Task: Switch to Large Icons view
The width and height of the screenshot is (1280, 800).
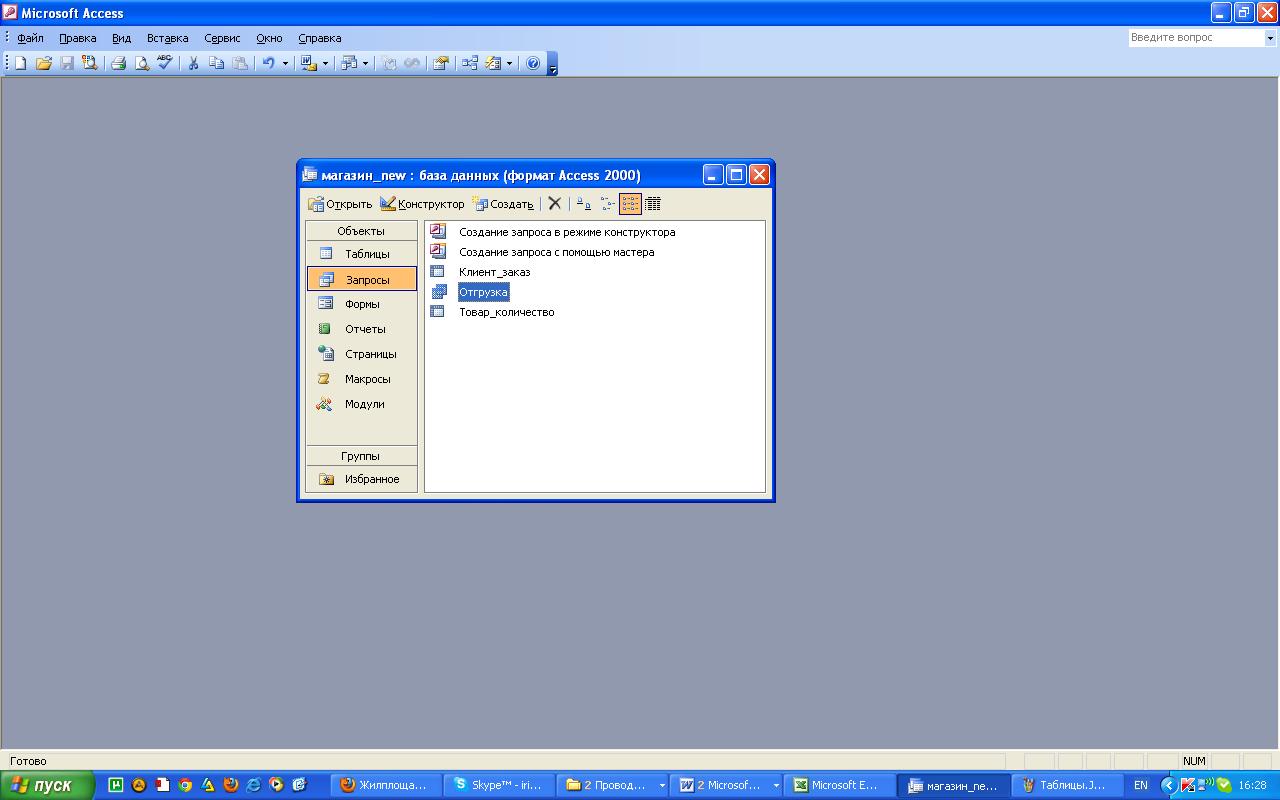Action: [x=583, y=204]
